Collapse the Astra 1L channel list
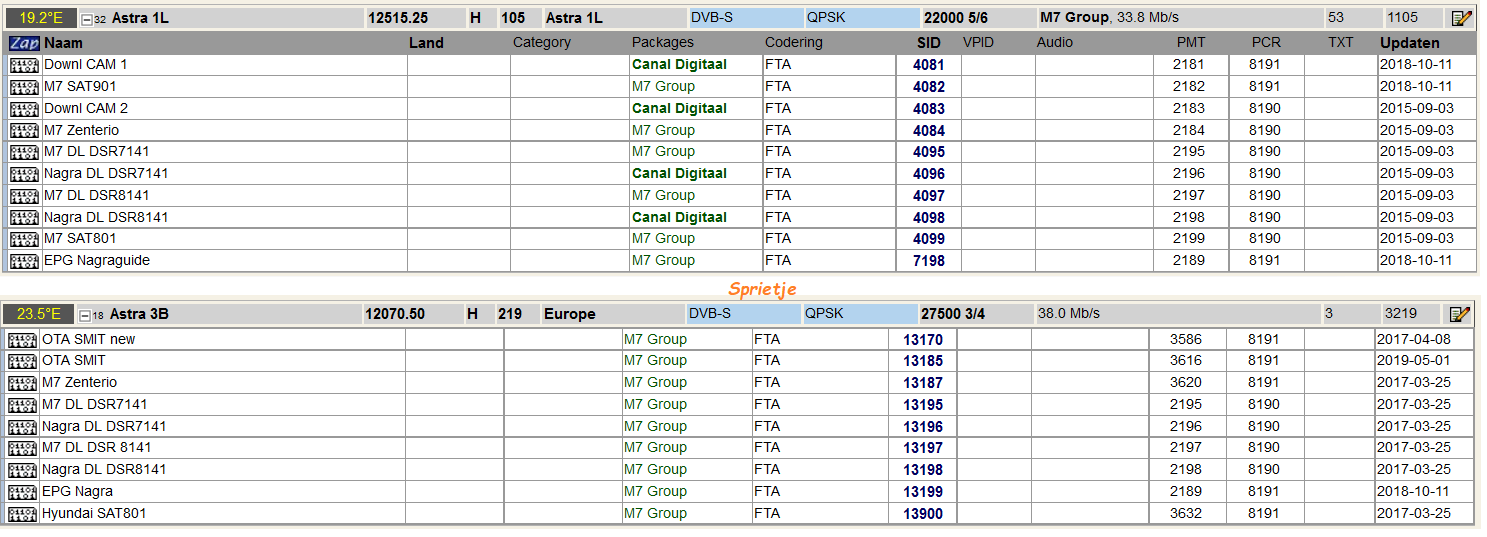This screenshot has height=537, width=1487. click(88, 19)
